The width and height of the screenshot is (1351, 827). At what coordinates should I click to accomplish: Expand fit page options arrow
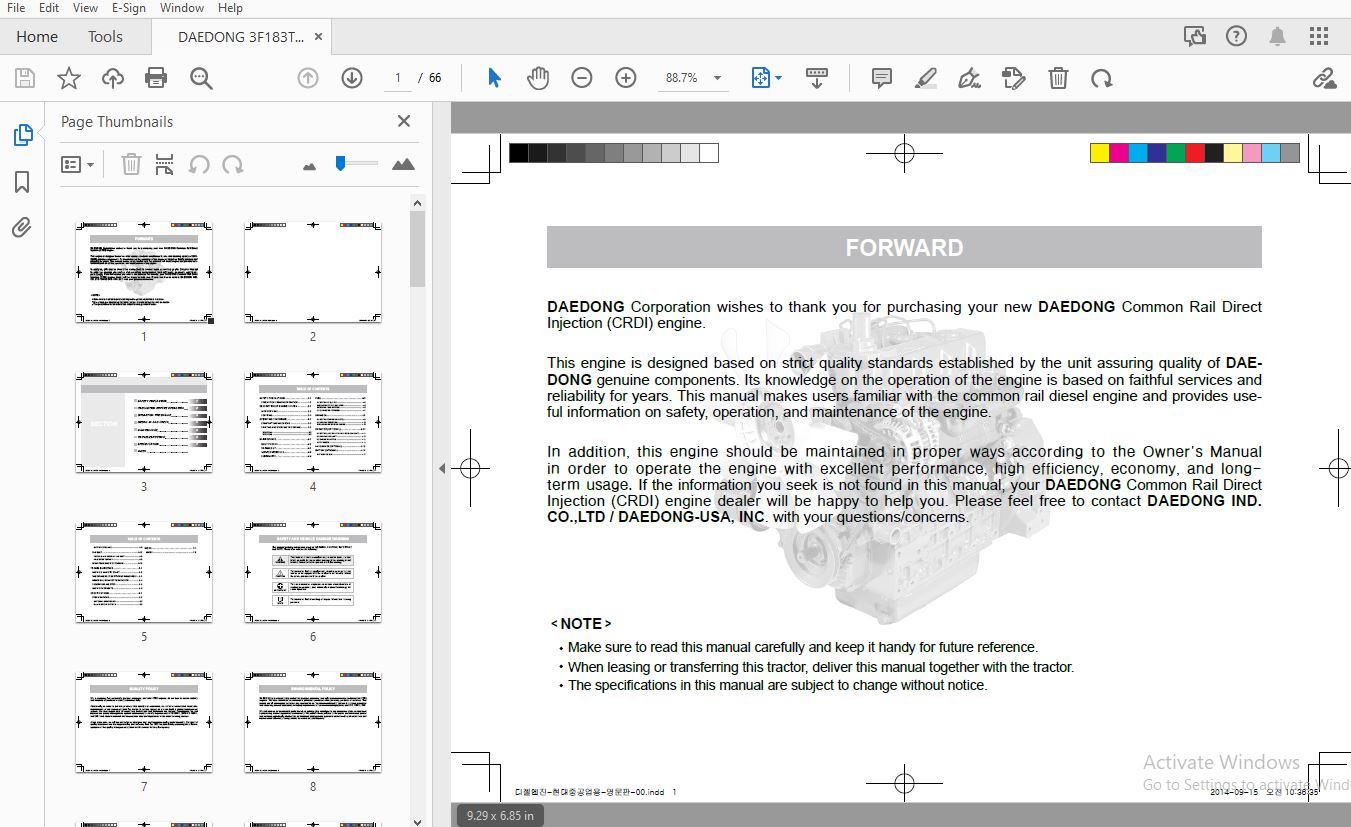(x=778, y=78)
